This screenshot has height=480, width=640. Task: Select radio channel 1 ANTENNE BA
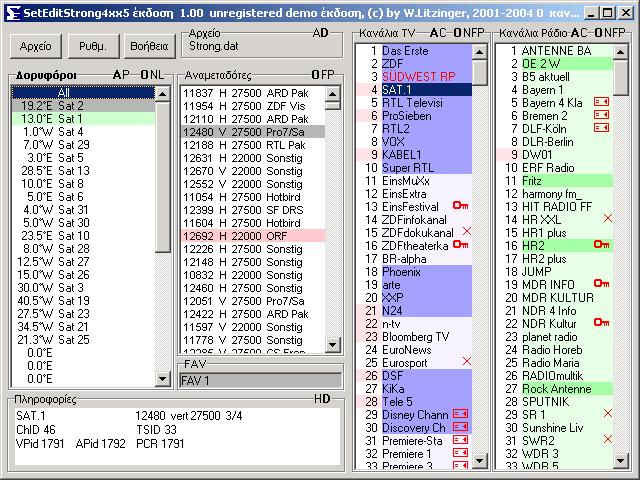tap(555, 51)
